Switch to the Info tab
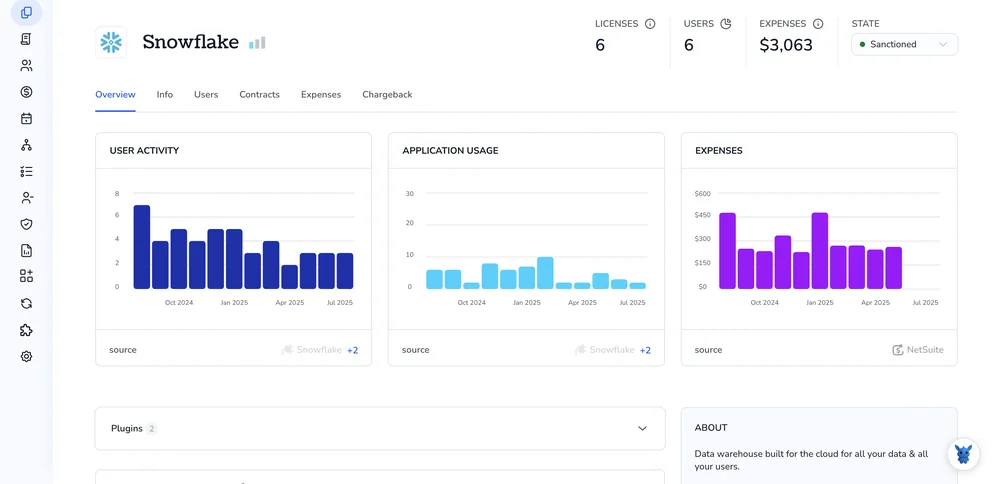Image resolution: width=1000 pixels, height=484 pixels. pyautogui.click(x=165, y=94)
